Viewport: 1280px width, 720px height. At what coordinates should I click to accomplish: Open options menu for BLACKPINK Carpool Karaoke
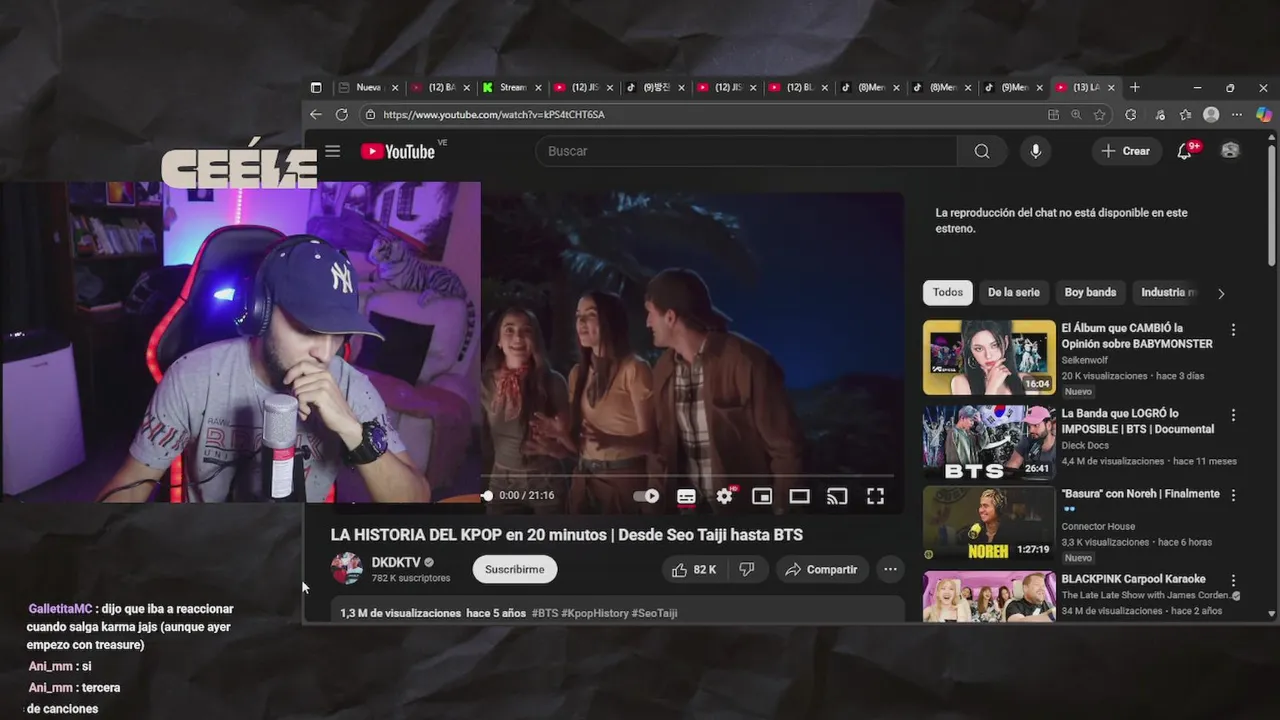[x=1233, y=580]
